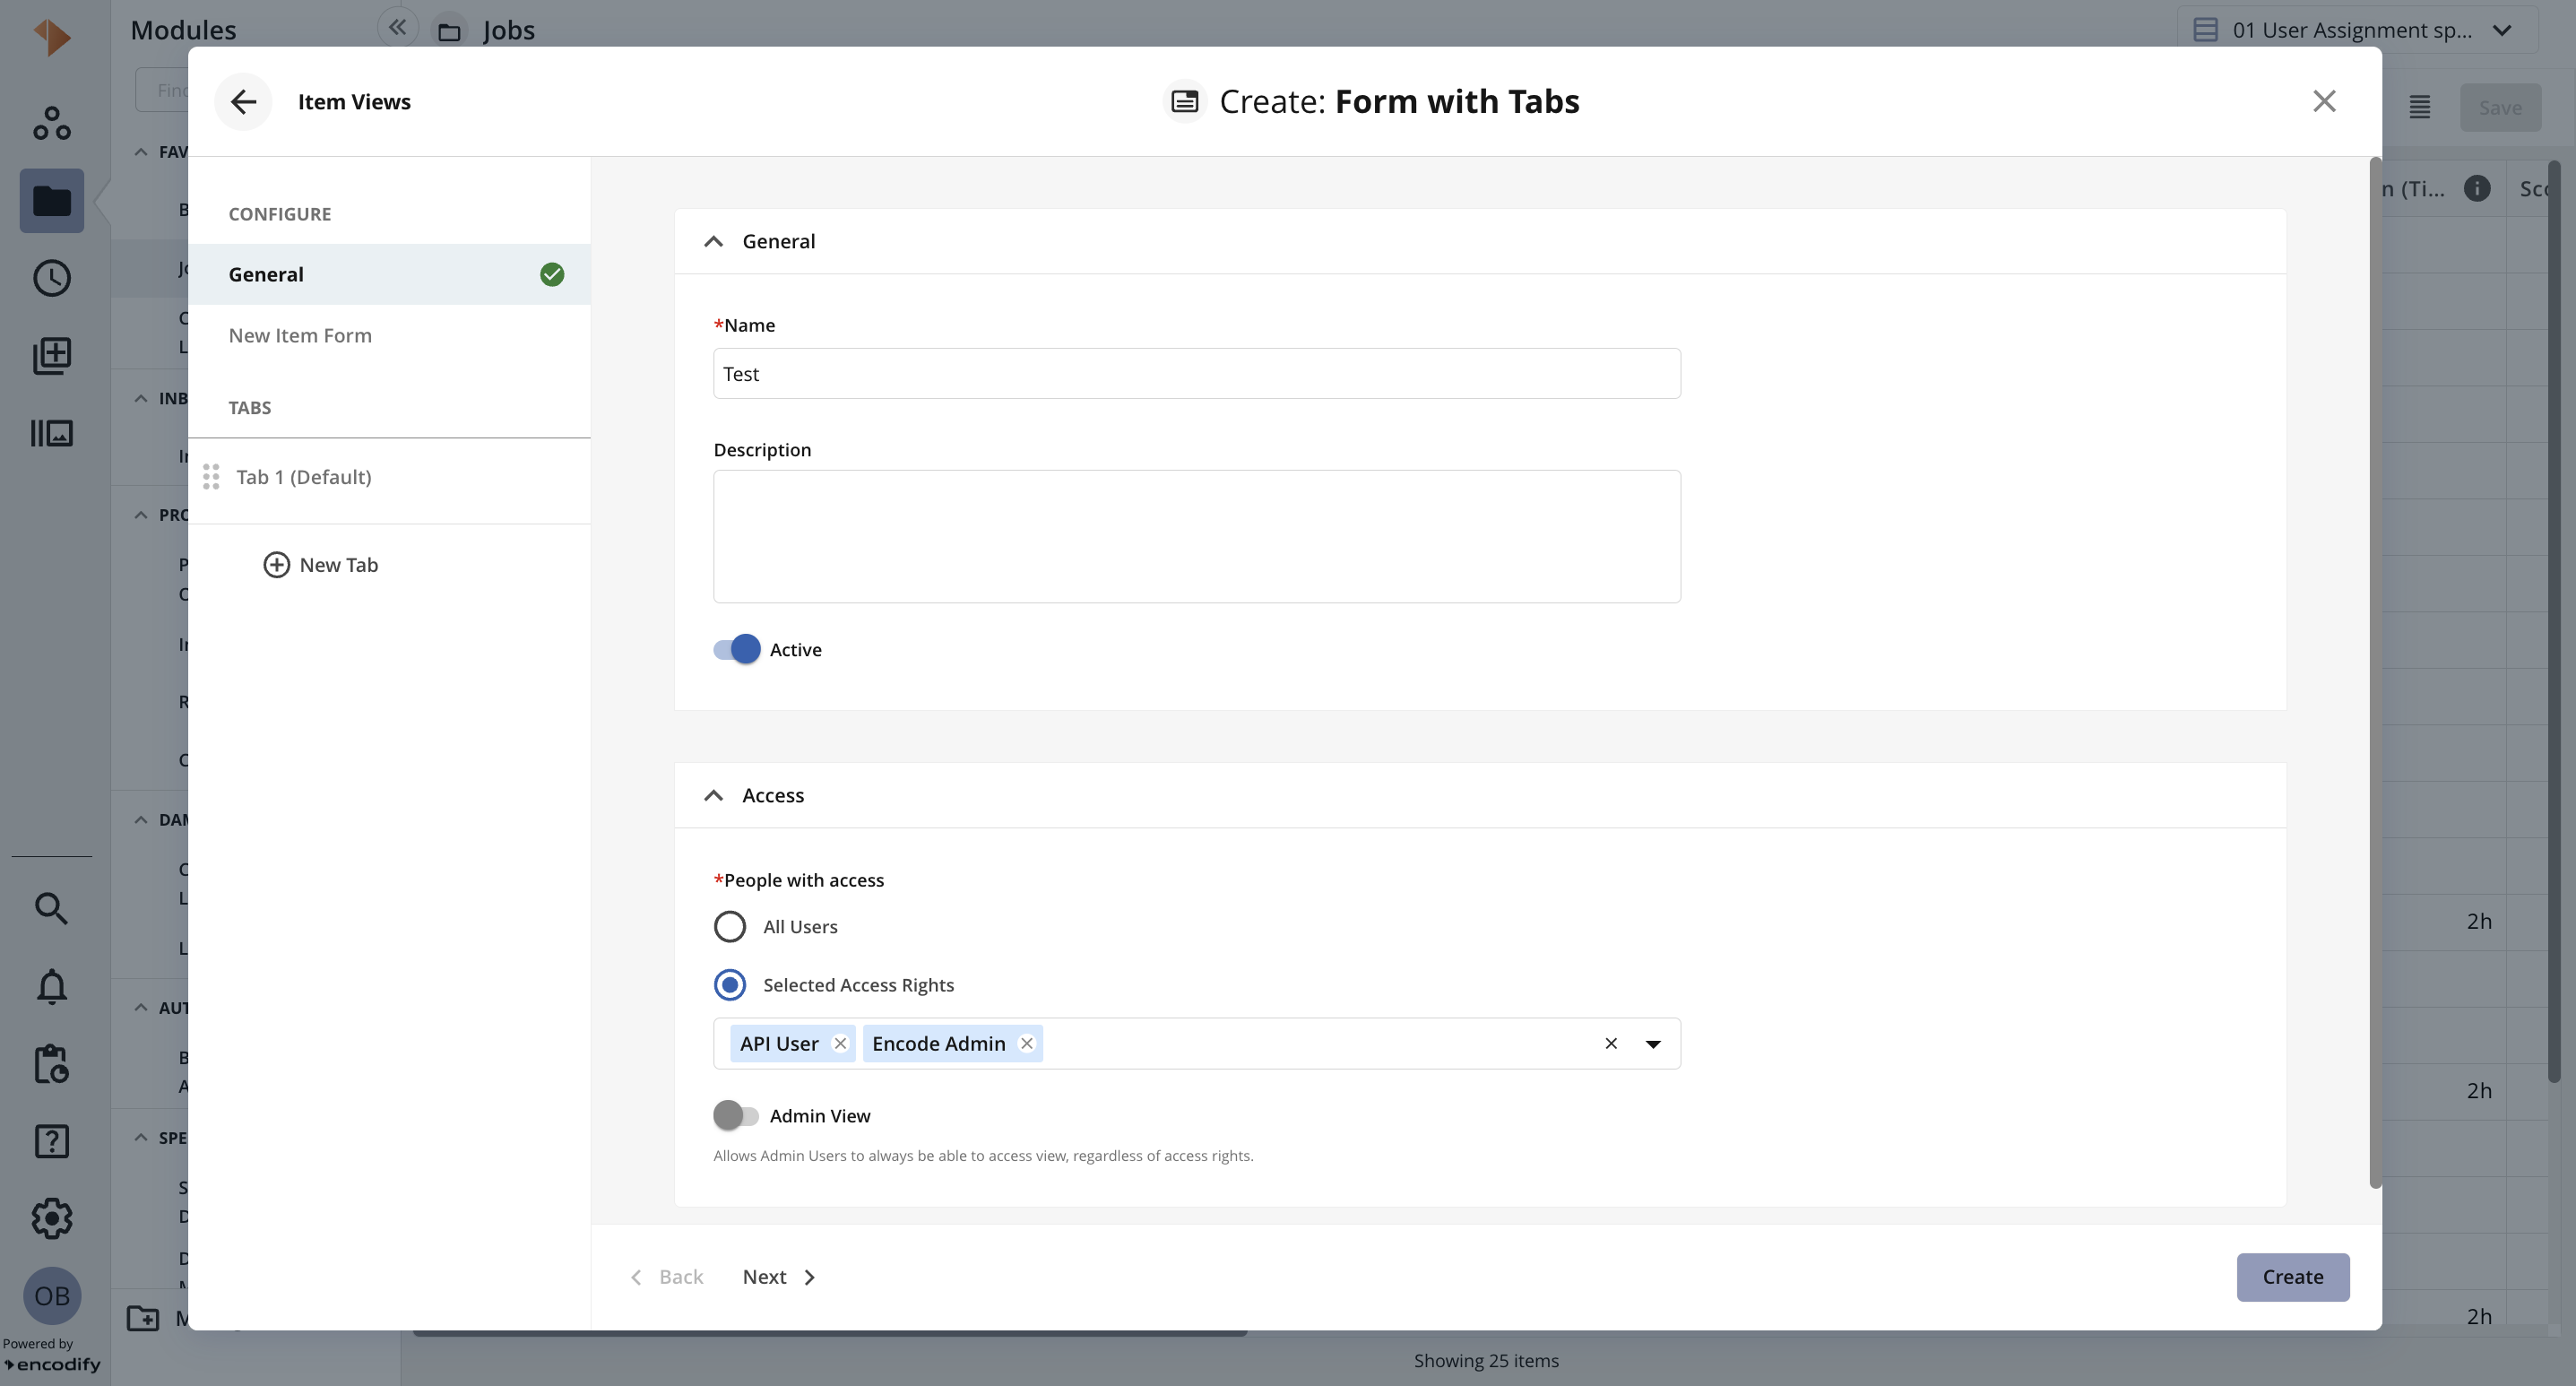Screen dimensions: 2576x1386
Task: Collapse the PRO section in Modules
Action: tap(141, 515)
